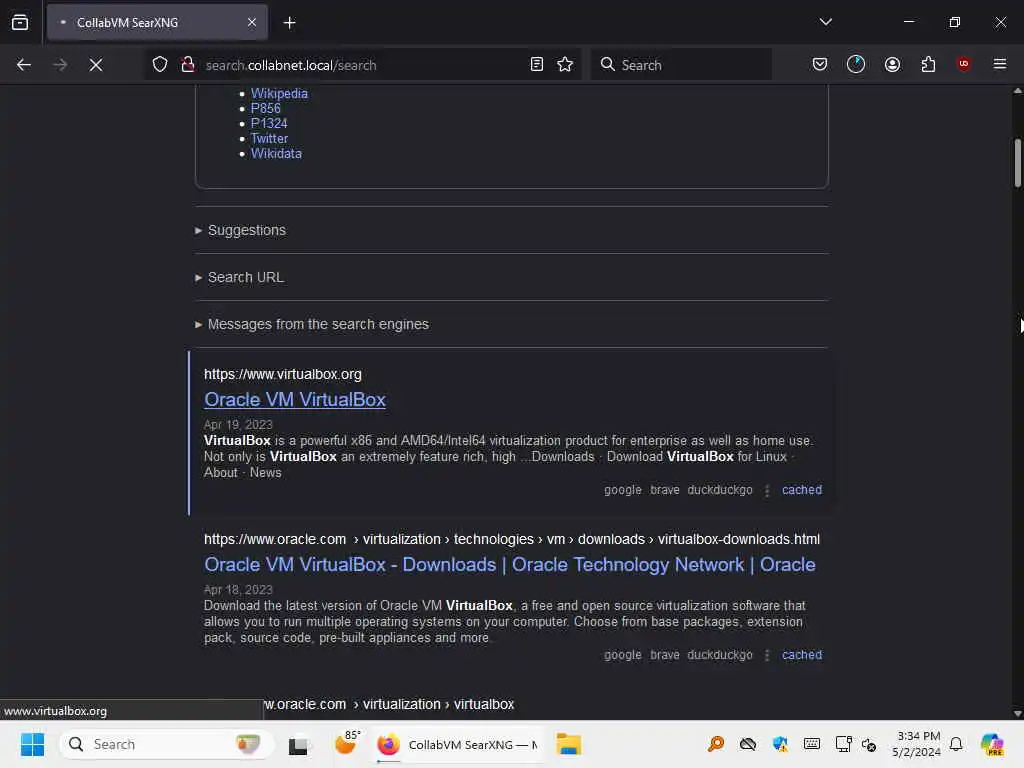The height and width of the screenshot is (768, 1024).
Task: List all tabs with the chevron button
Action: tap(825, 22)
